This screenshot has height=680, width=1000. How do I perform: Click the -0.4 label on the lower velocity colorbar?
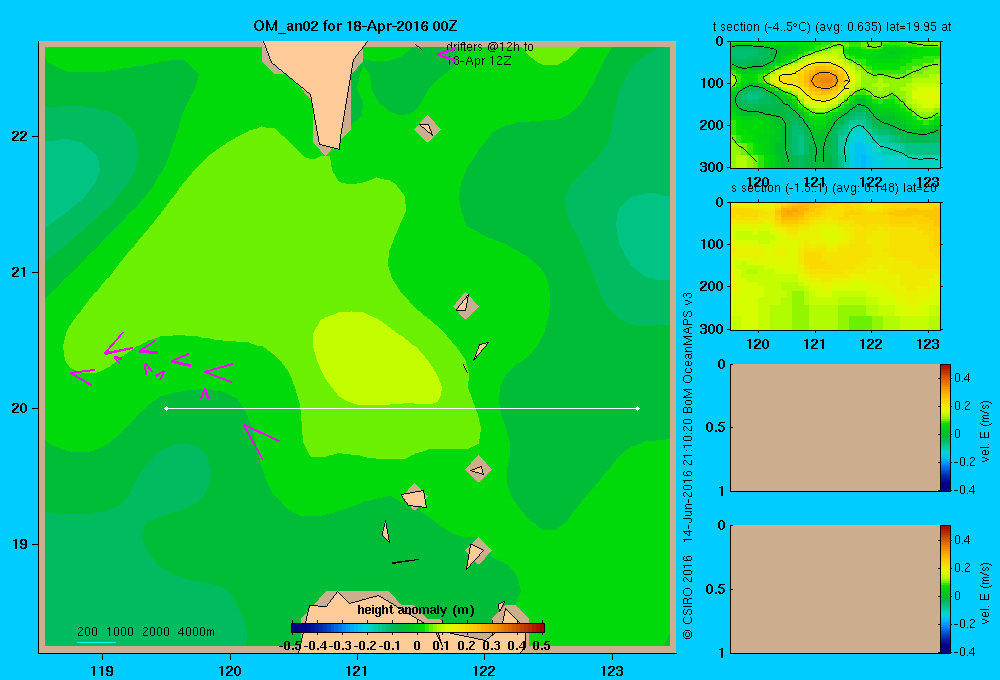click(x=964, y=651)
